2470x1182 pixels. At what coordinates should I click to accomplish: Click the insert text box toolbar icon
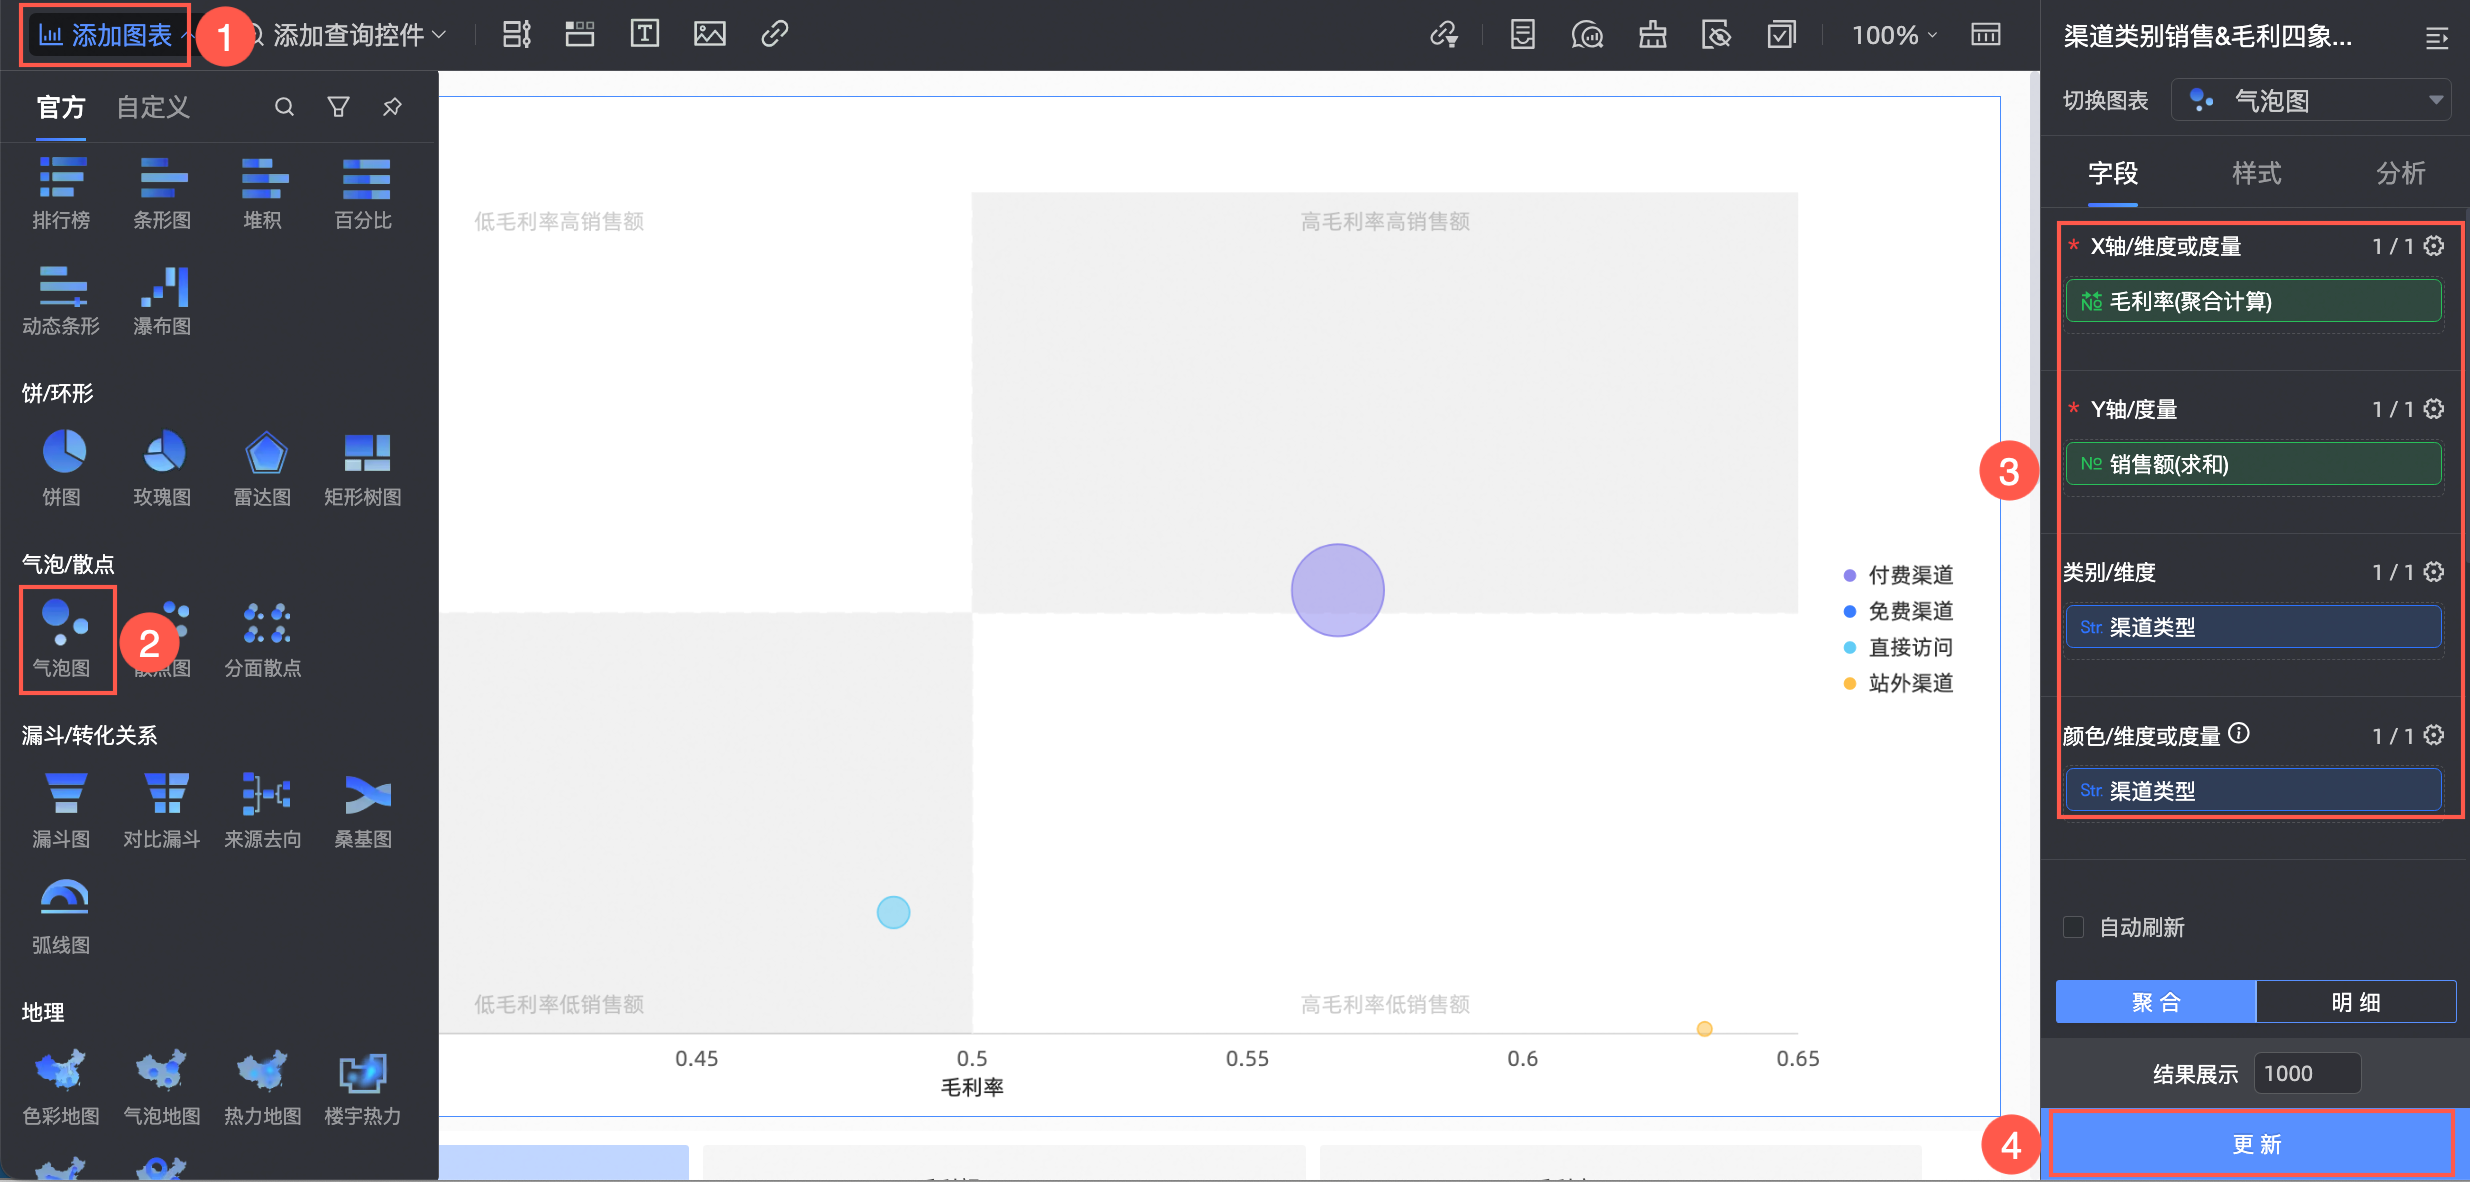(644, 35)
